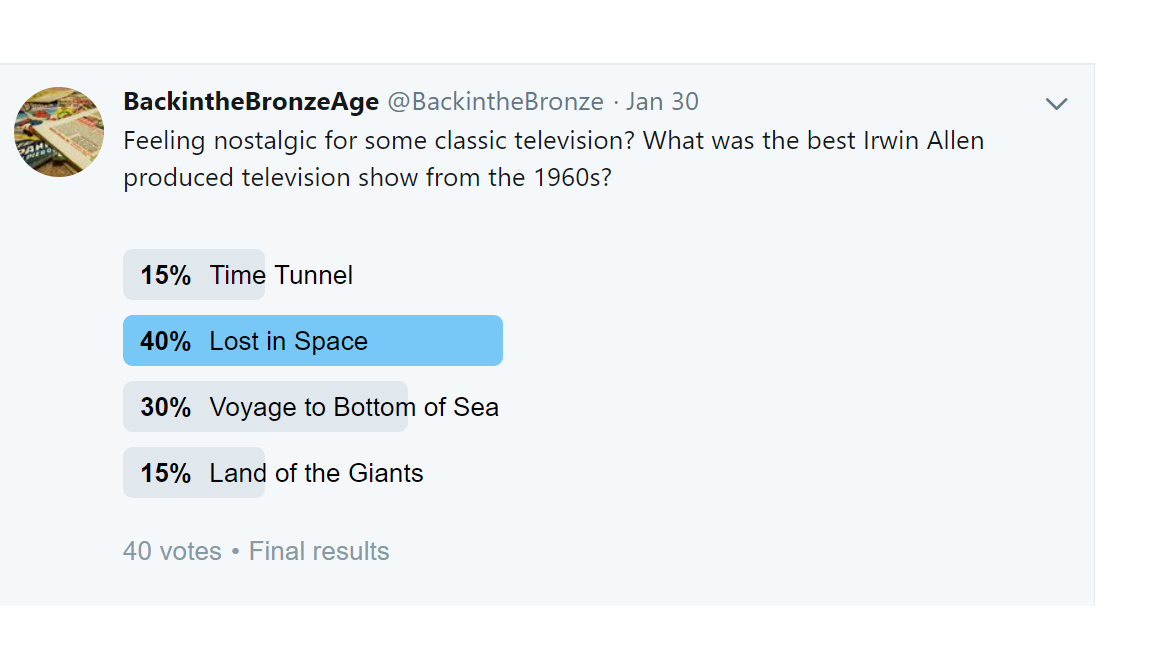
Task: Click the BackintheBronzeAge profile avatar
Action: pos(59,132)
